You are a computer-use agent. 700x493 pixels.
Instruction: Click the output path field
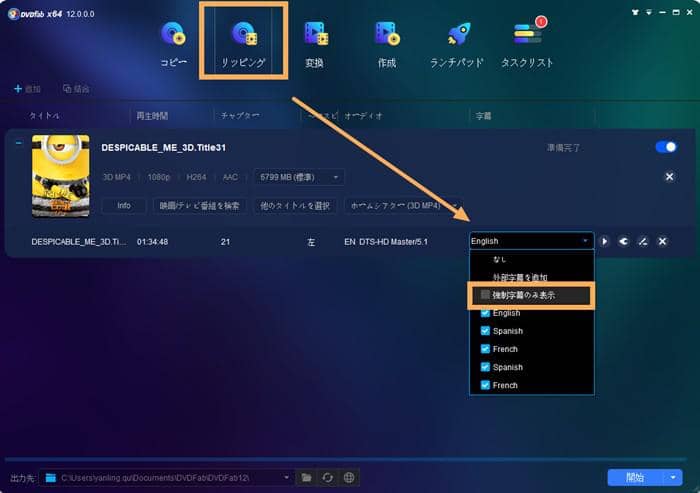(x=167, y=478)
